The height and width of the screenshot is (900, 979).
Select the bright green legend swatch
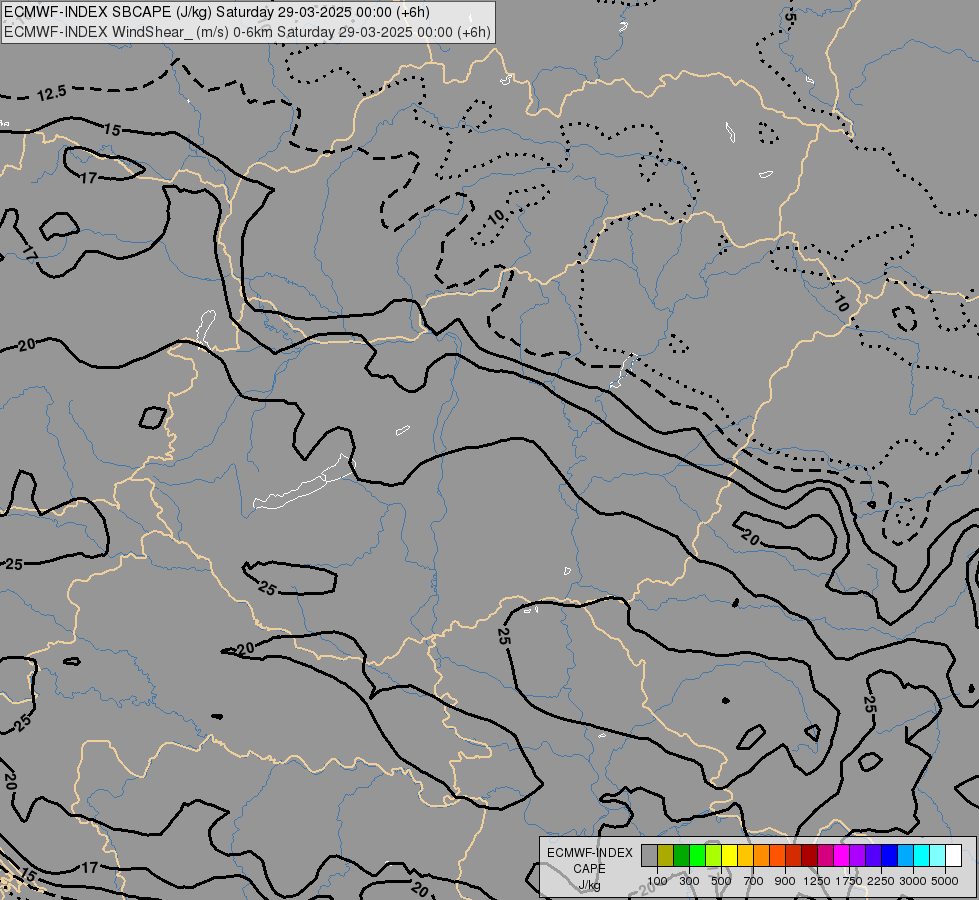click(x=697, y=856)
